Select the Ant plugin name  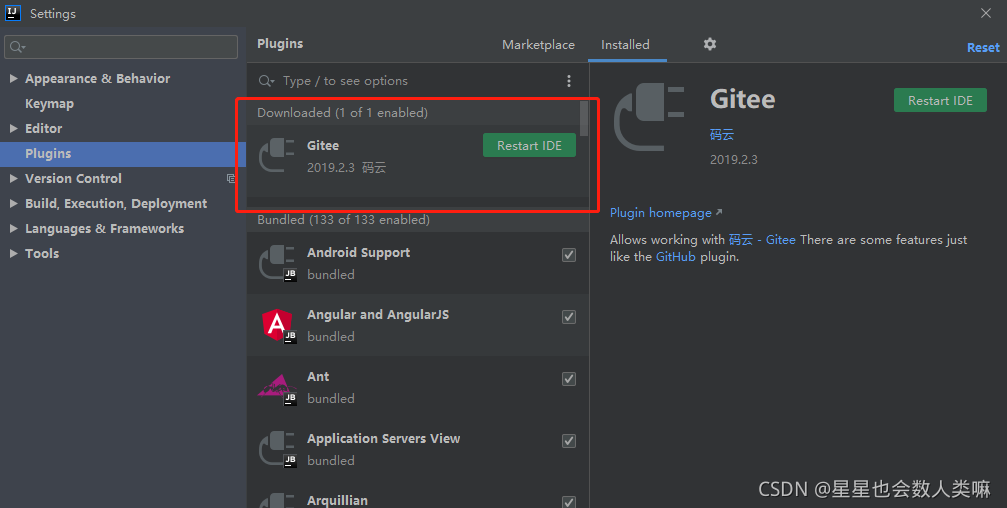318,376
